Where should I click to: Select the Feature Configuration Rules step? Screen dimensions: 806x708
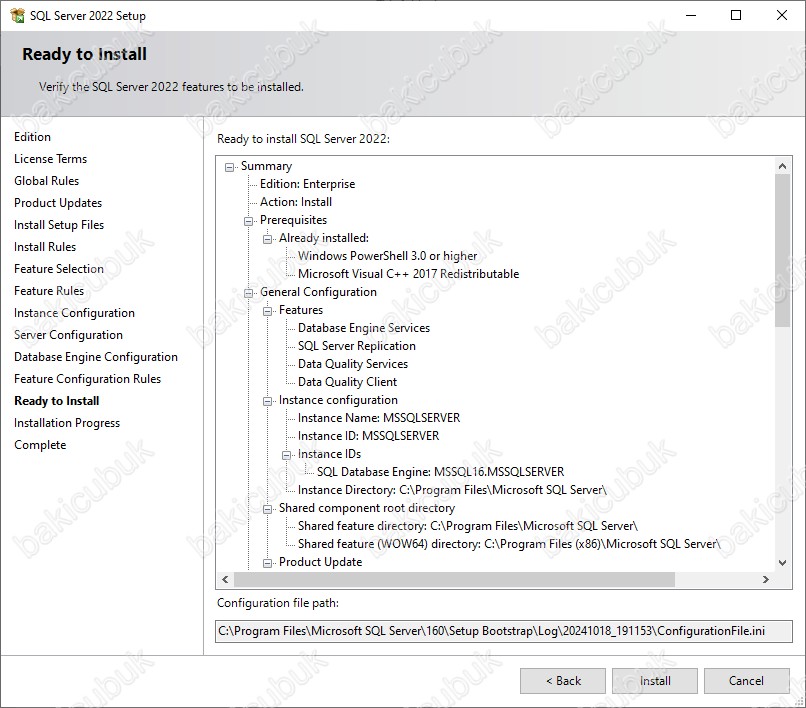pyautogui.click(x=87, y=379)
